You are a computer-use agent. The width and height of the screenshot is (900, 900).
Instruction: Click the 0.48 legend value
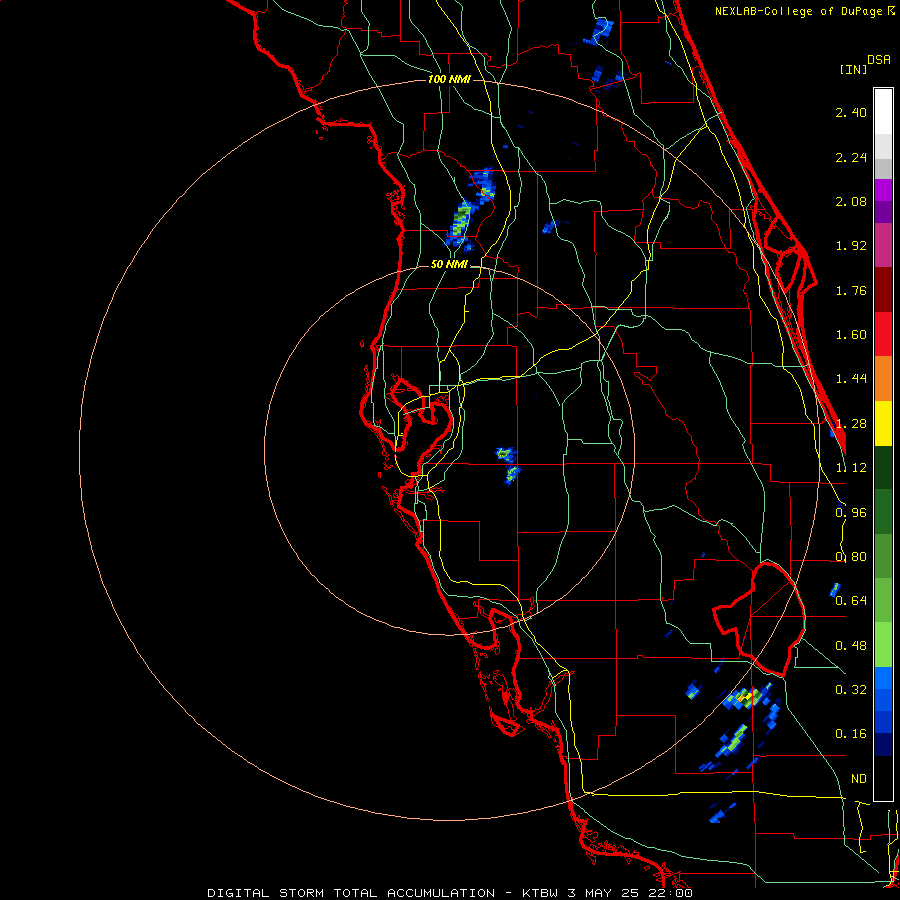click(851, 646)
